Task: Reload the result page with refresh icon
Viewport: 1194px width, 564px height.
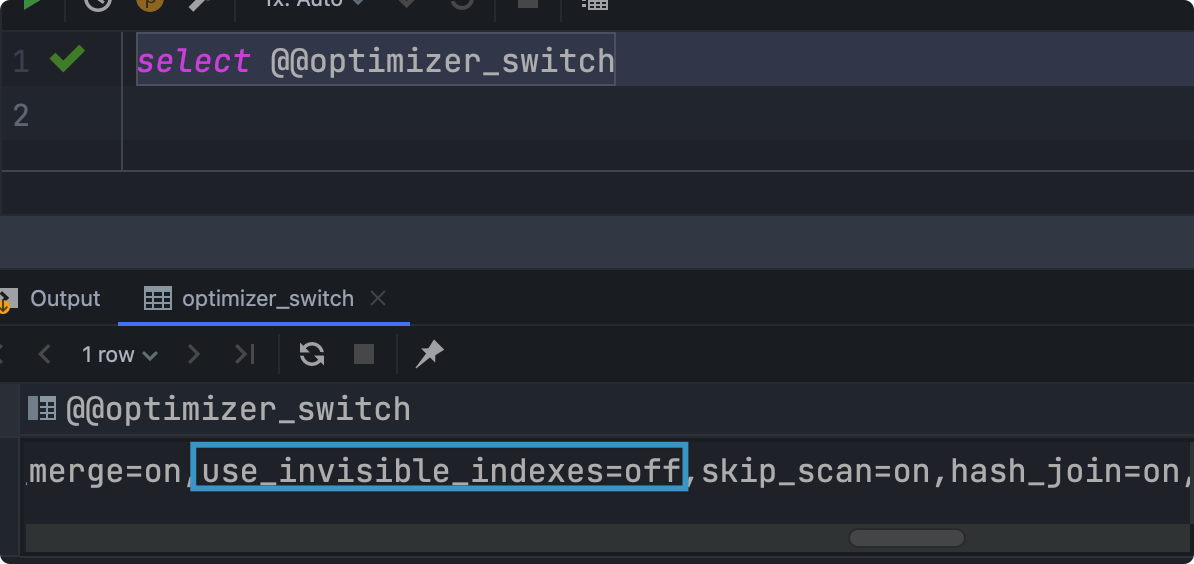Action: (311, 354)
